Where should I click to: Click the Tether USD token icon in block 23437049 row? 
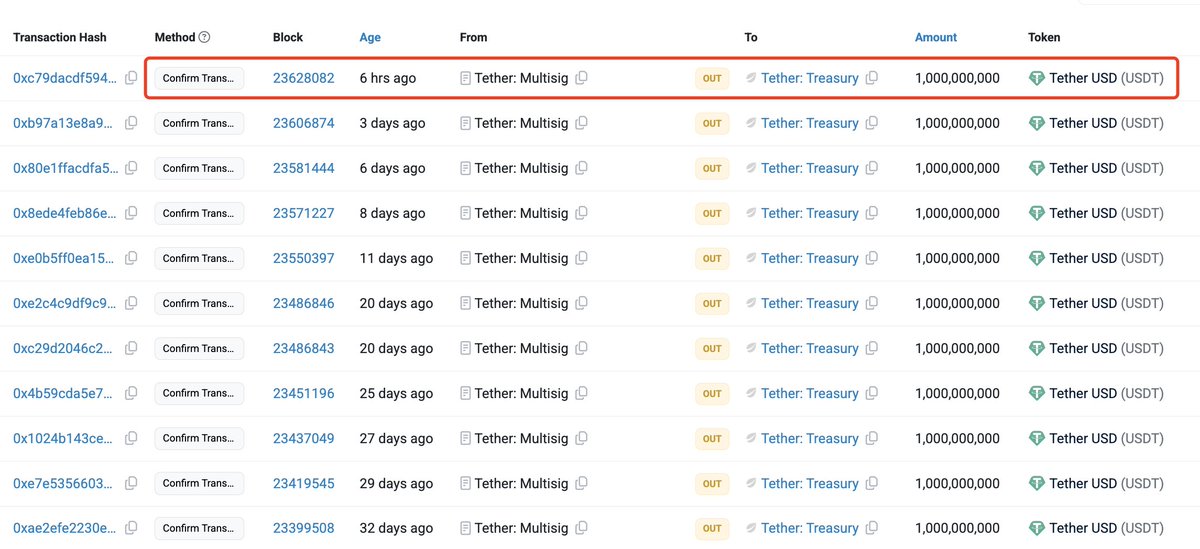pyautogui.click(x=1037, y=438)
